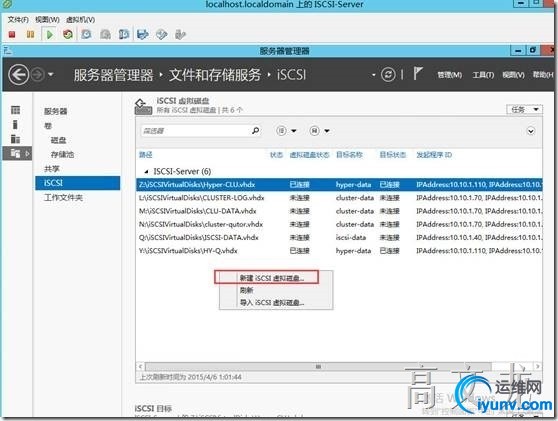Collapse the ISCSI-Server (6) group
Screen dimensions: 558x421
coord(146,172)
